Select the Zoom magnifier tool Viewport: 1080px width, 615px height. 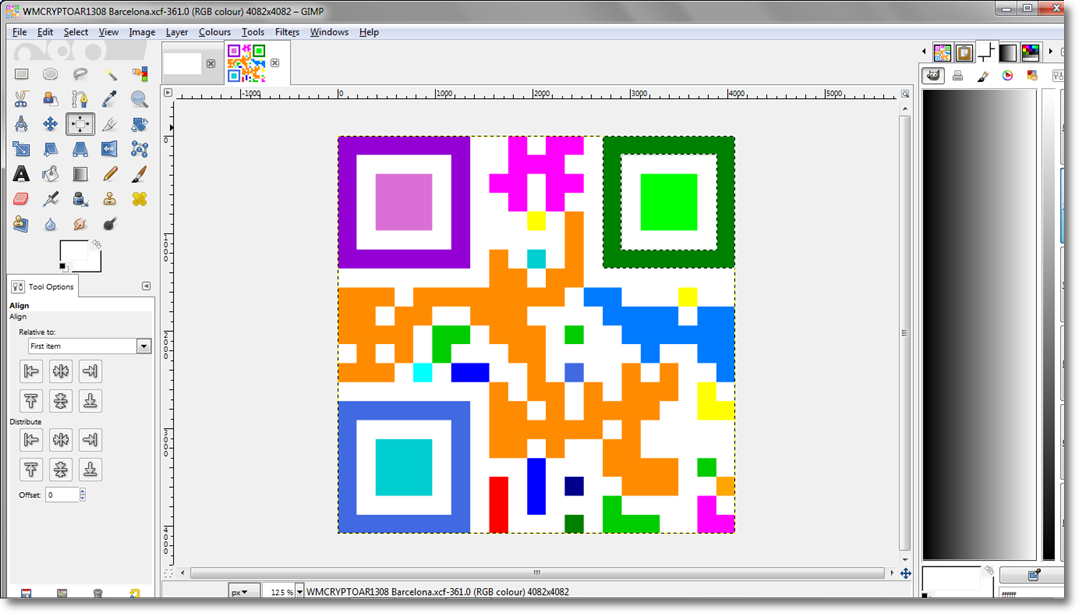pyautogui.click(x=140, y=99)
